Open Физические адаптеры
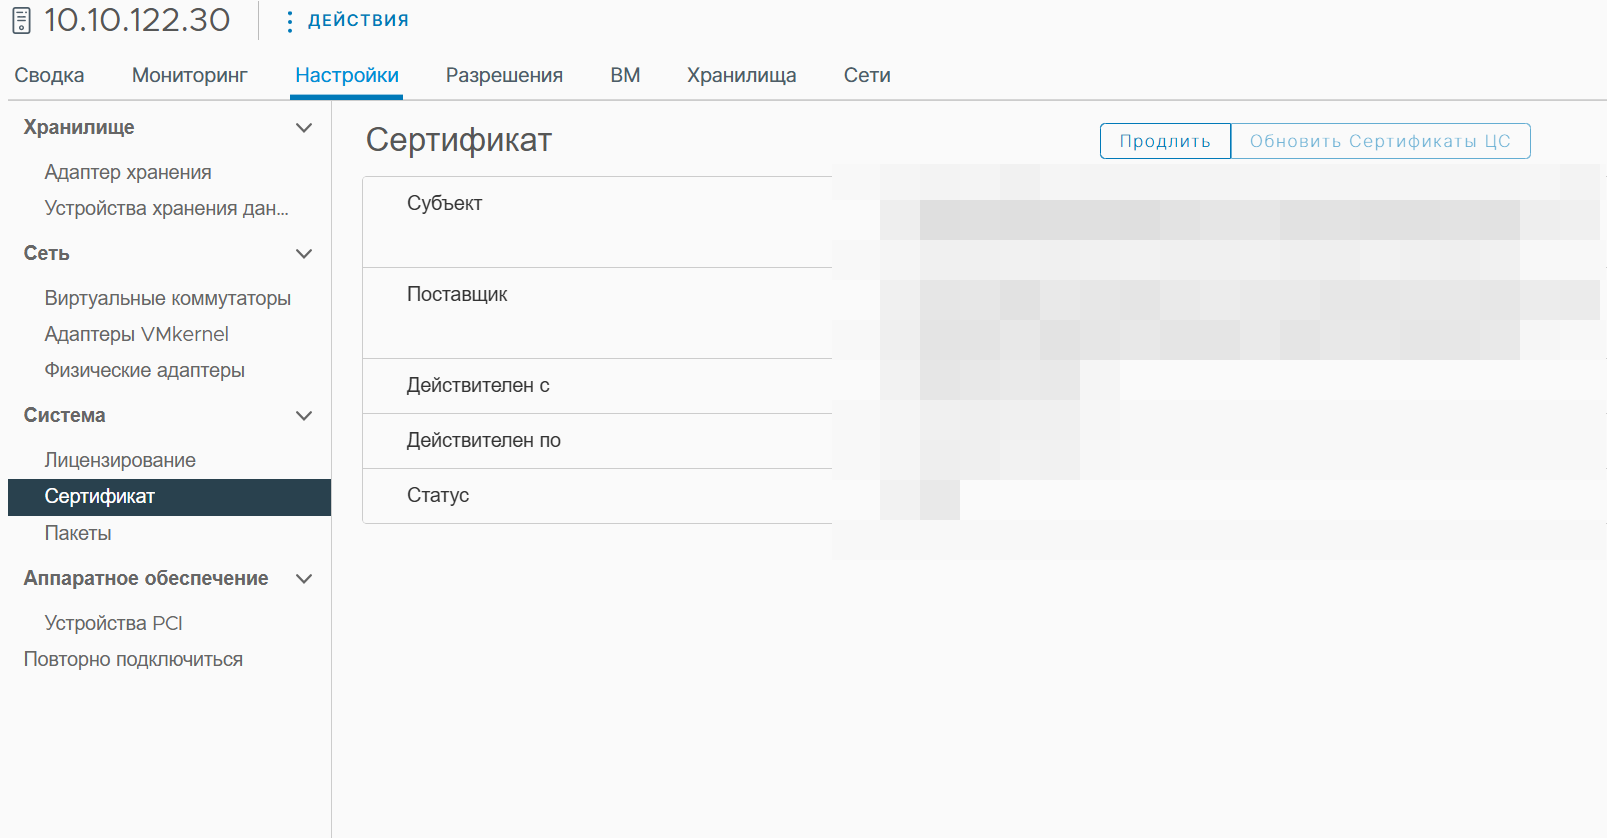This screenshot has height=838, width=1607. coord(144,370)
